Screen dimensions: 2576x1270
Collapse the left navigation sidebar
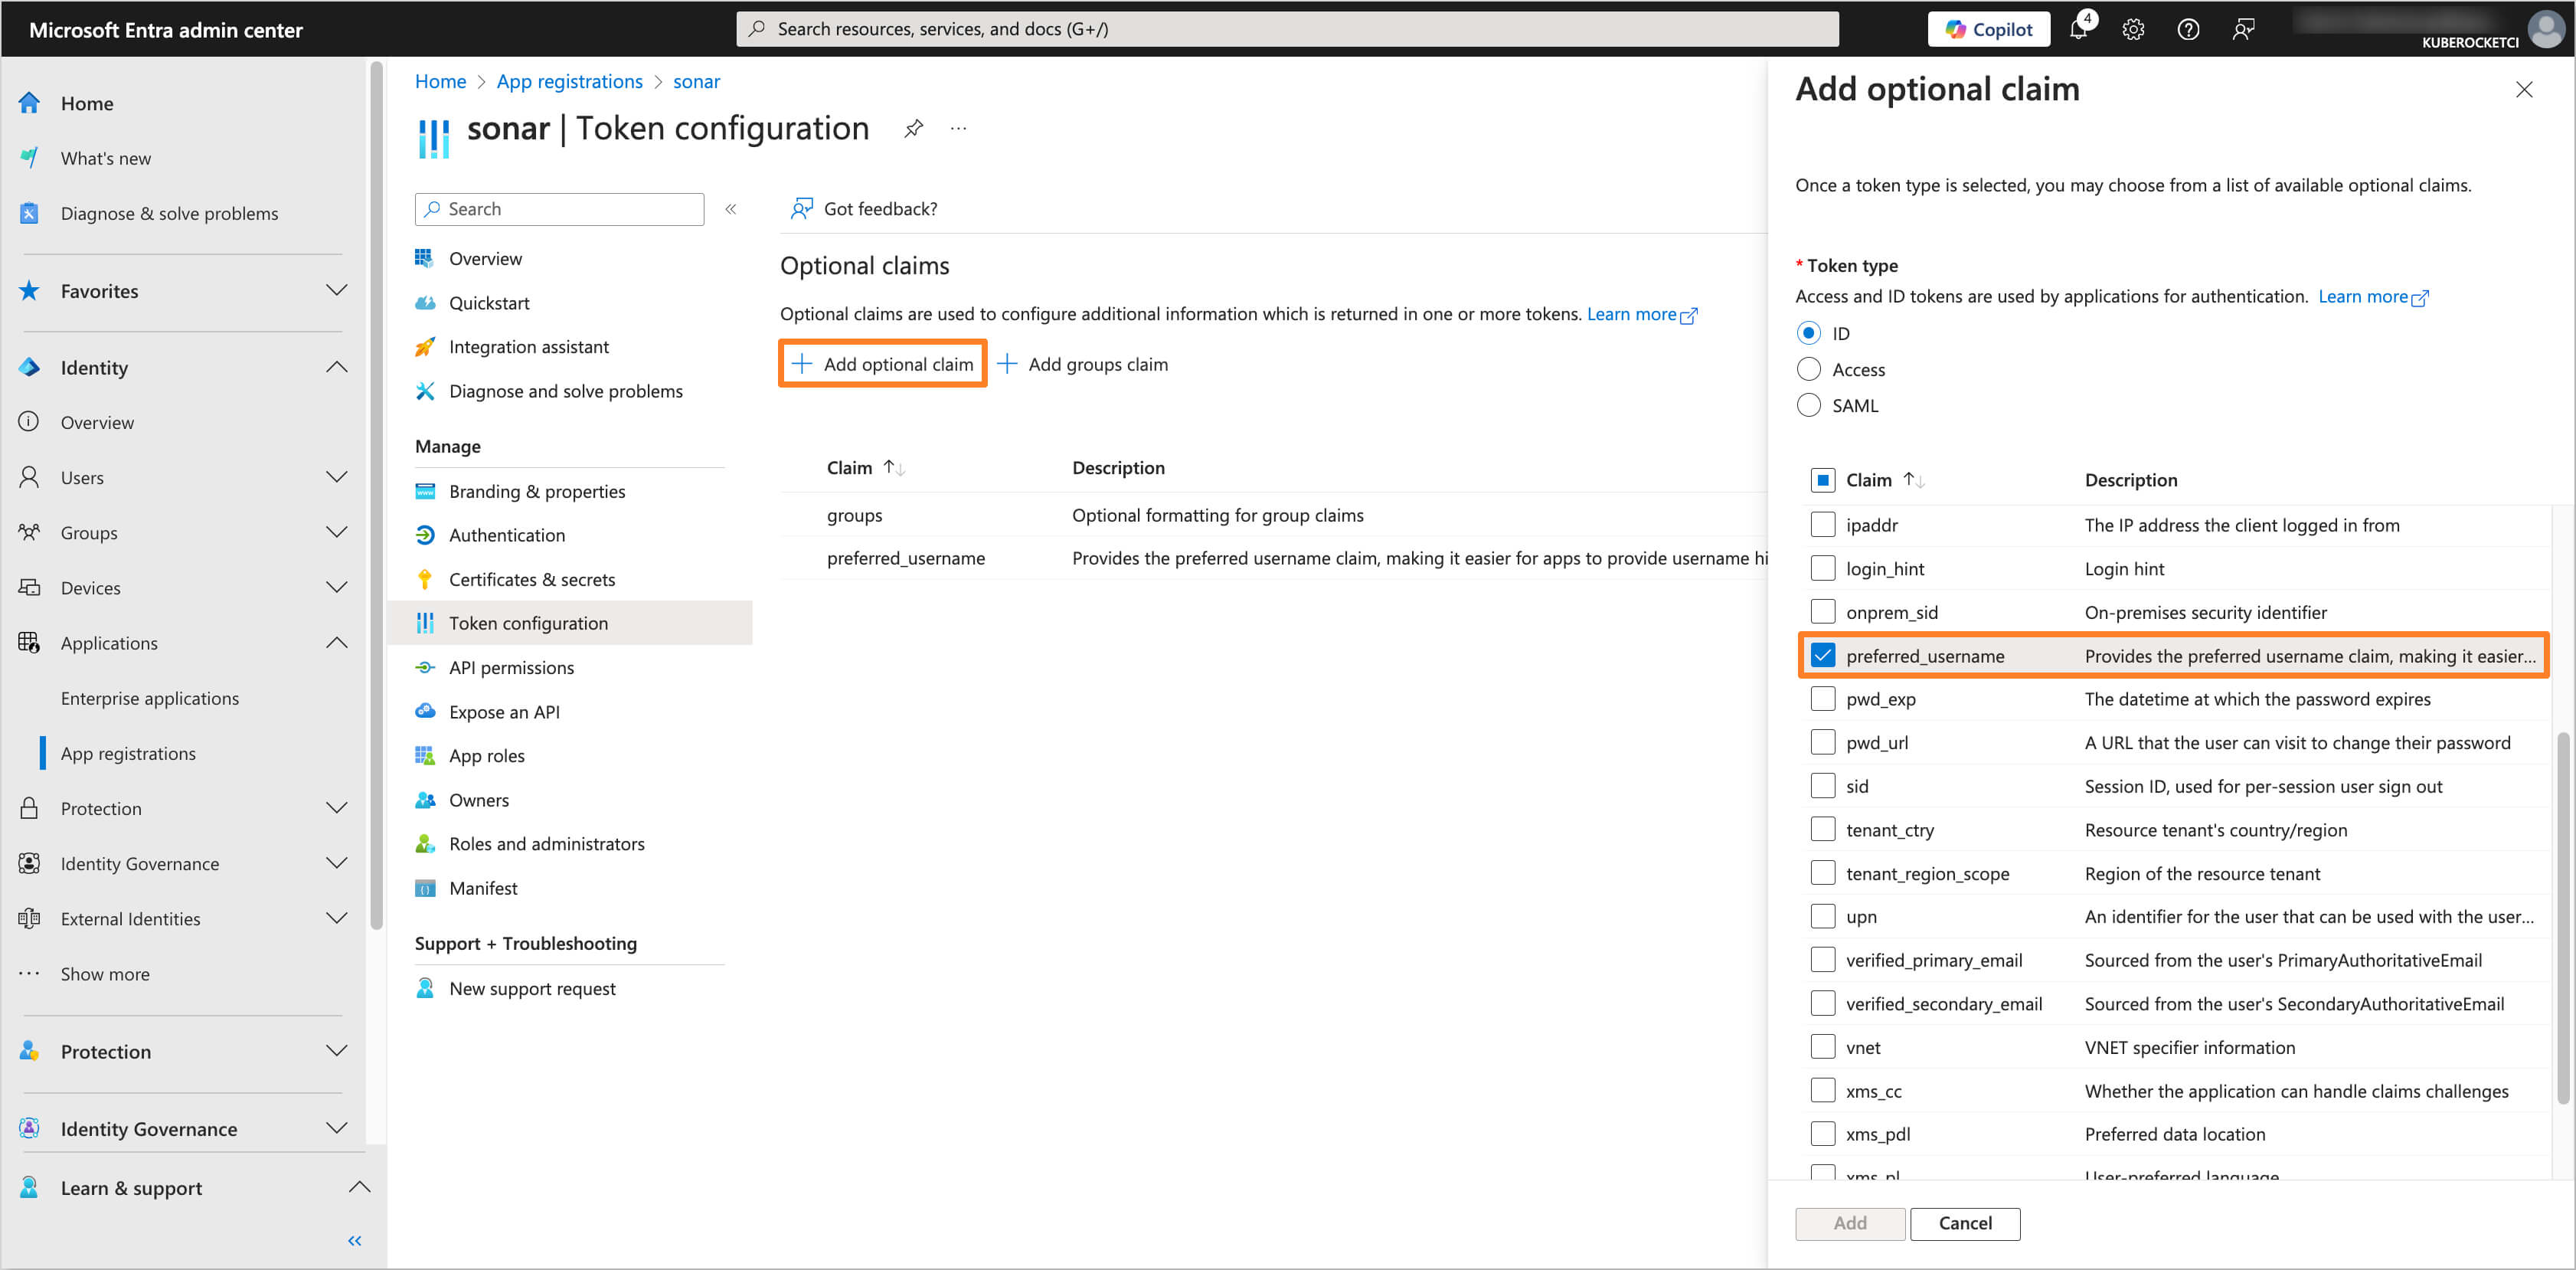coord(354,1241)
